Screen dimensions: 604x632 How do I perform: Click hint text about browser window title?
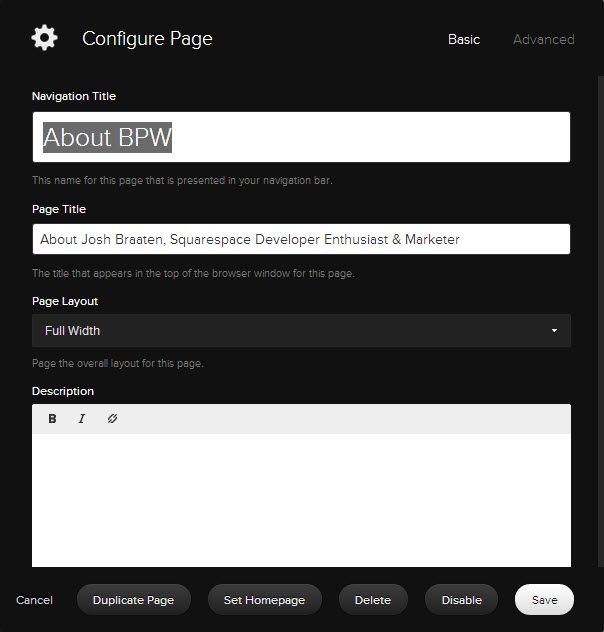193,273
